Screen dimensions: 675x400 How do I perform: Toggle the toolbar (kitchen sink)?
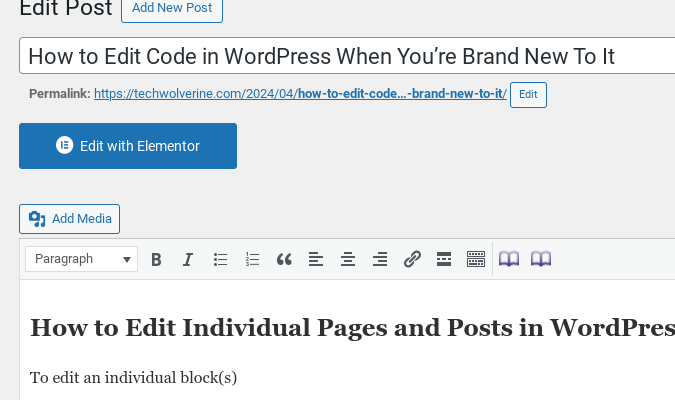(476, 259)
